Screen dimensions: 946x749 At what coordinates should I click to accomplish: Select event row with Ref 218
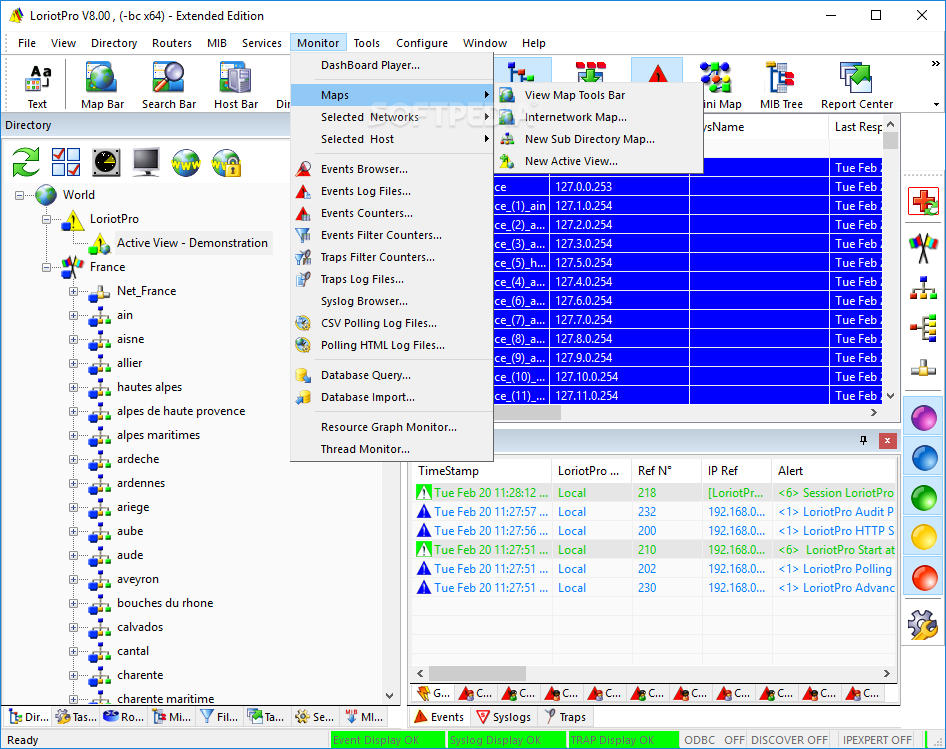(x=655, y=492)
